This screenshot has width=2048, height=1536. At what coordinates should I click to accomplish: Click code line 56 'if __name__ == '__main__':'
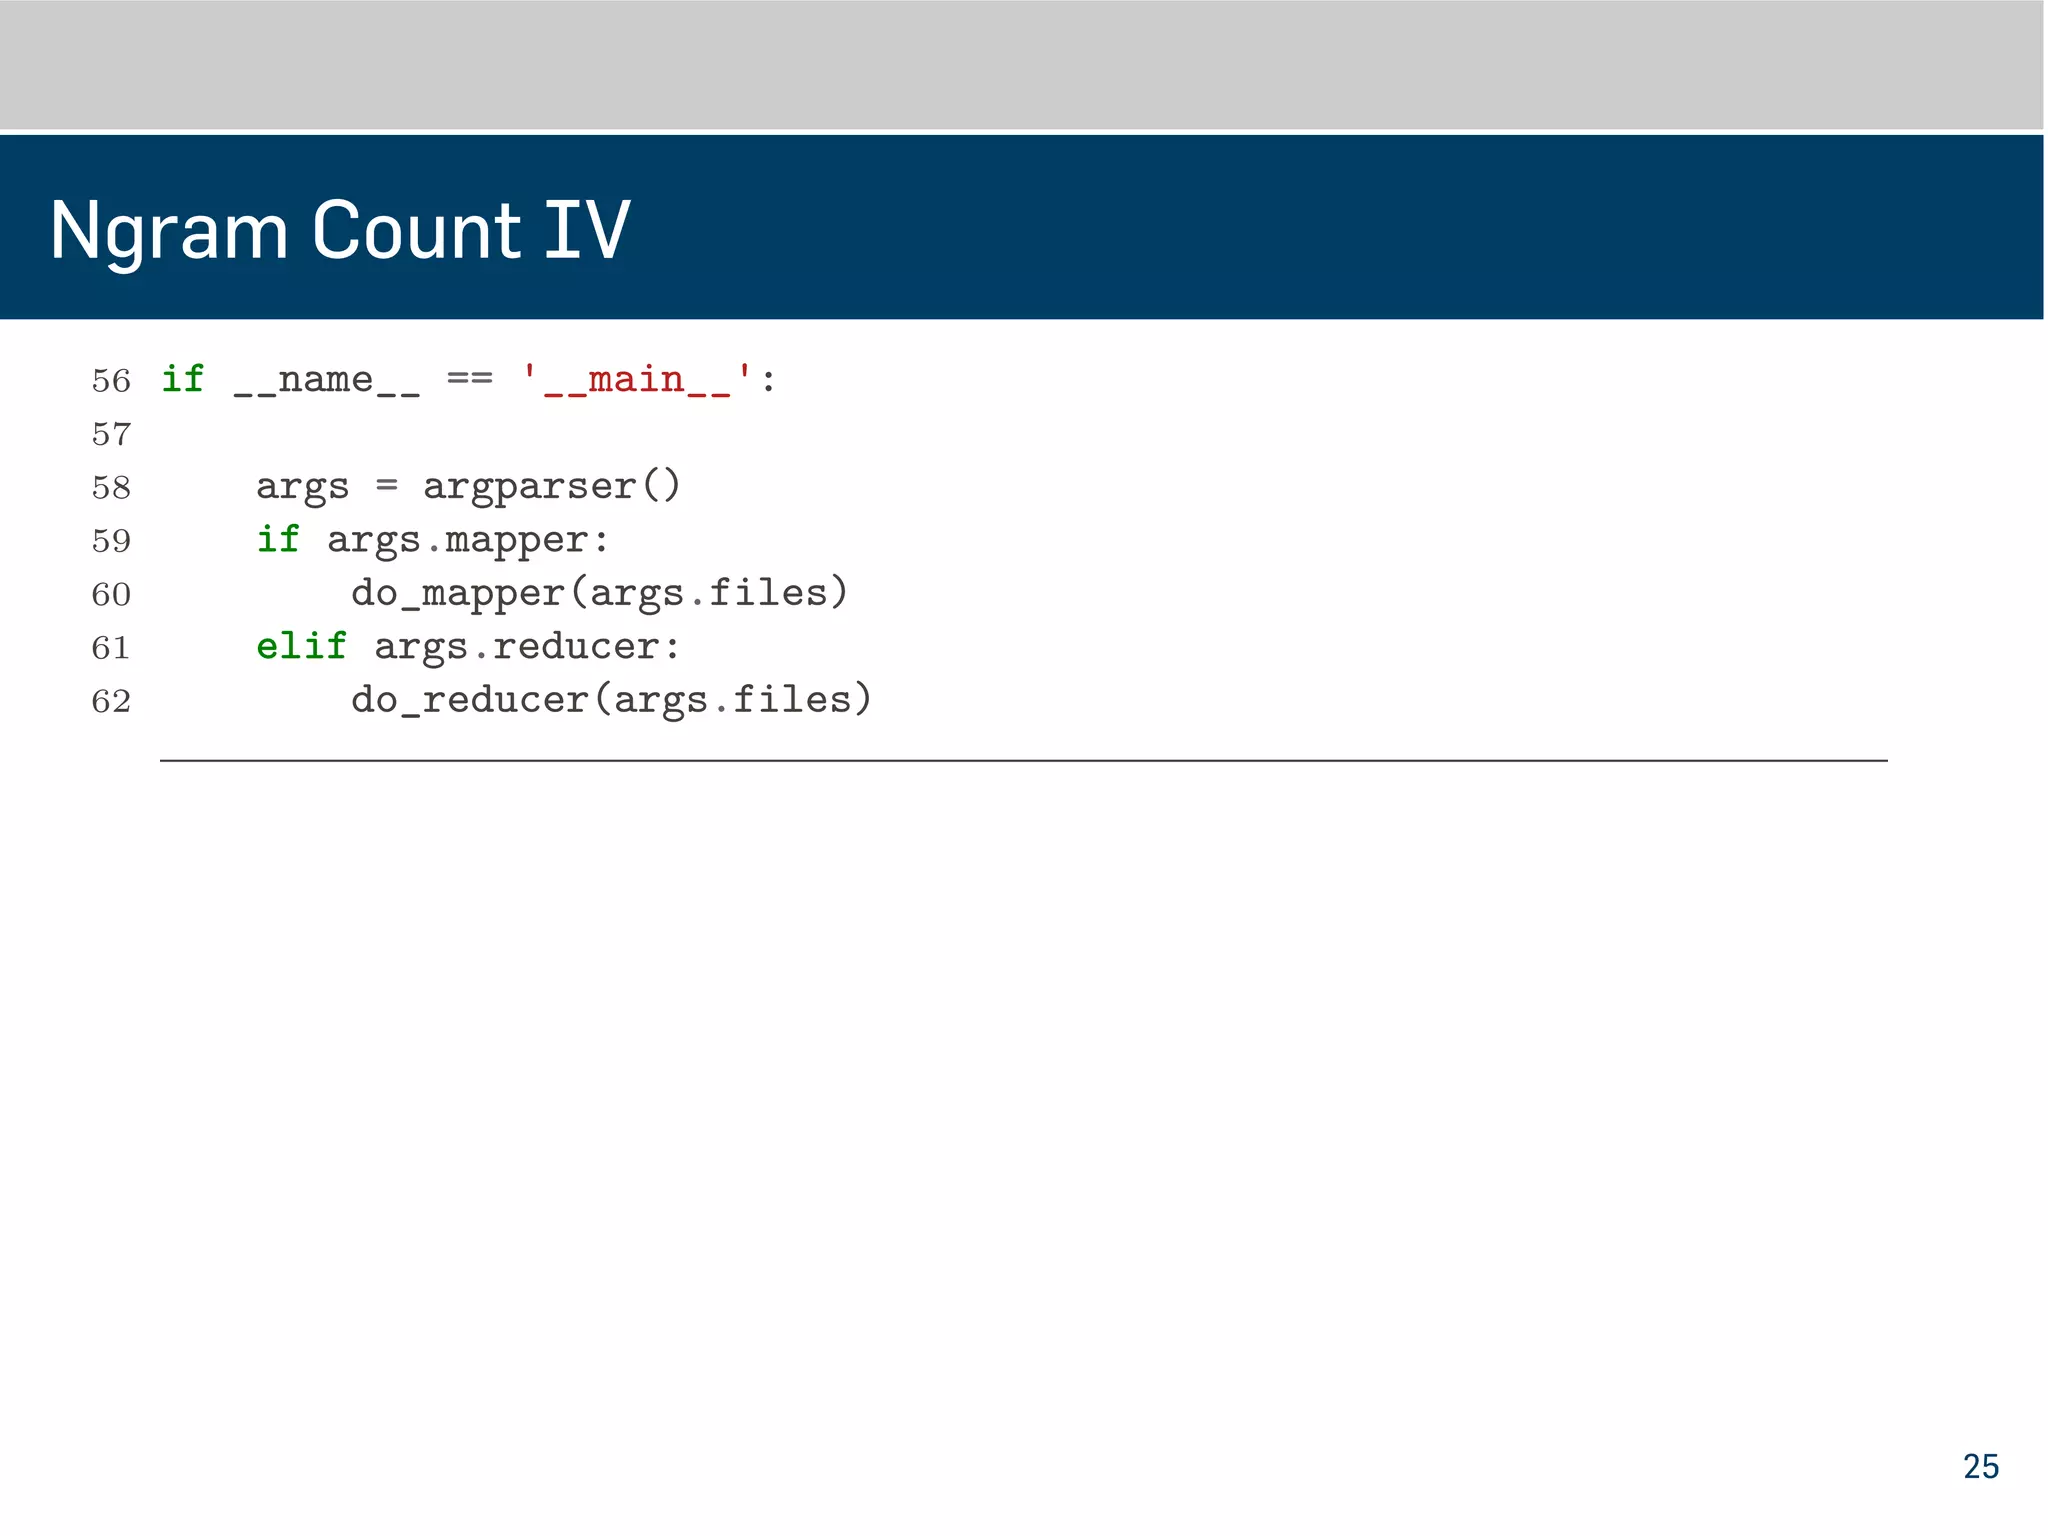click(x=468, y=380)
